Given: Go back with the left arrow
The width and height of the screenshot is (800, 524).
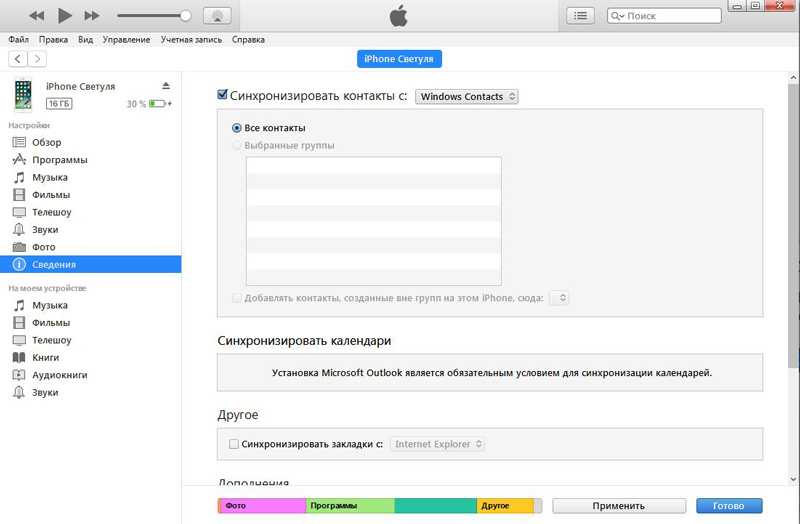Looking at the screenshot, I should point(18,59).
